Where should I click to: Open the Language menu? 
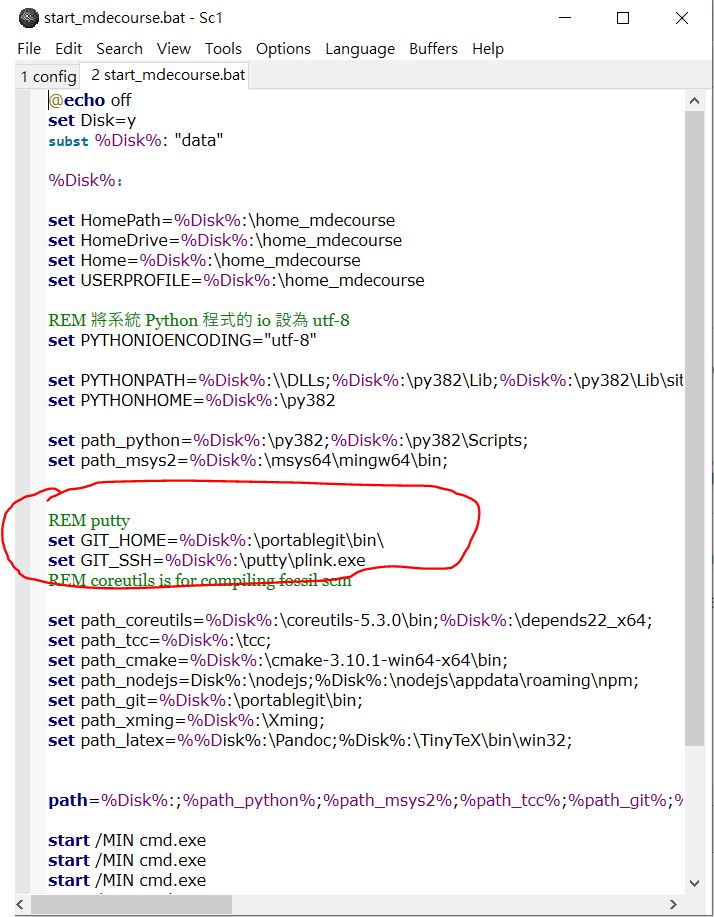pos(360,48)
